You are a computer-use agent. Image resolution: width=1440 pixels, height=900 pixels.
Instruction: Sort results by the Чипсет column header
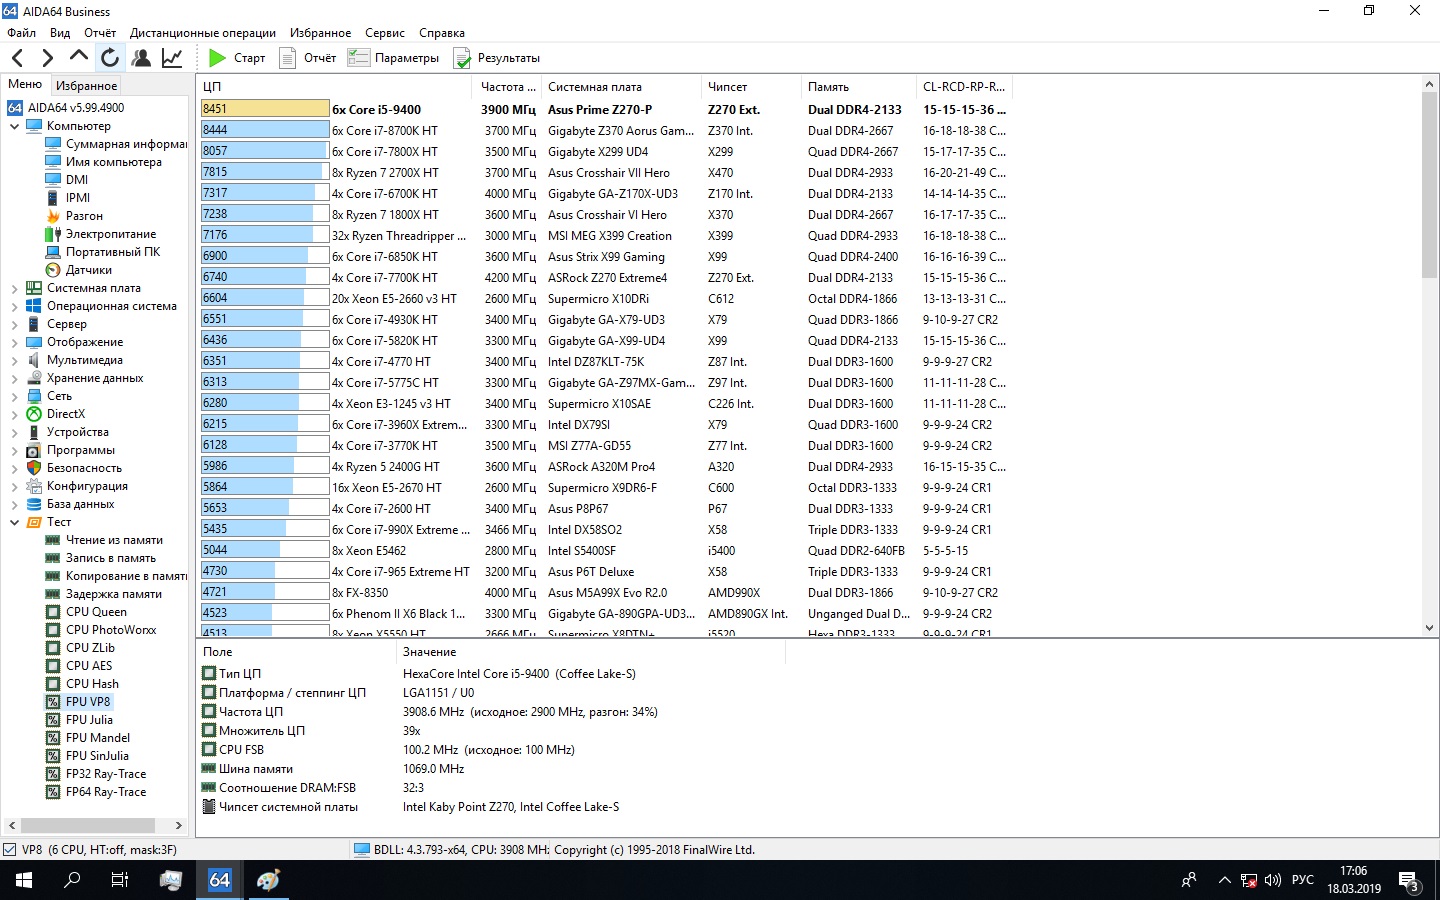pyautogui.click(x=751, y=87)
